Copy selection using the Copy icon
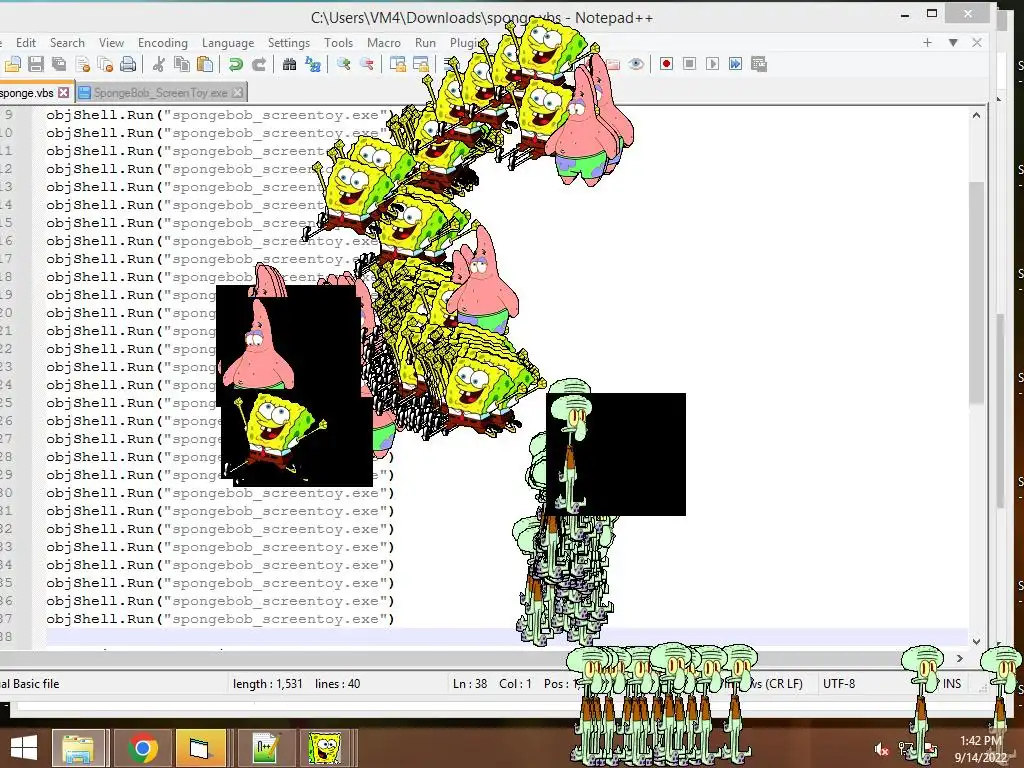Screen dimensions: 1024x768 pyautogui.click(x=182, y=64)
